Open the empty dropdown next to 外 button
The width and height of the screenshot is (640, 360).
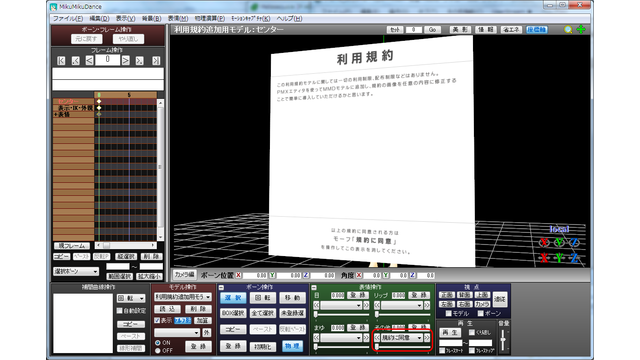(x=177, y=333)
